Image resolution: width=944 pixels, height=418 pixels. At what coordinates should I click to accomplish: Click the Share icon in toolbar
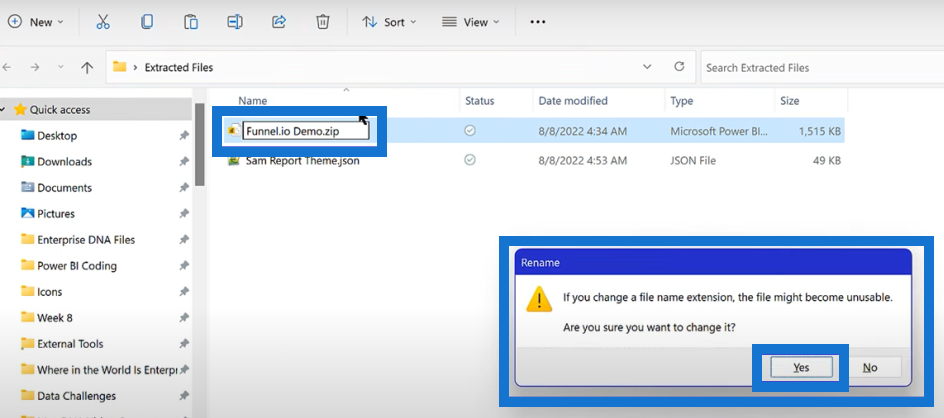coord(279,22)
